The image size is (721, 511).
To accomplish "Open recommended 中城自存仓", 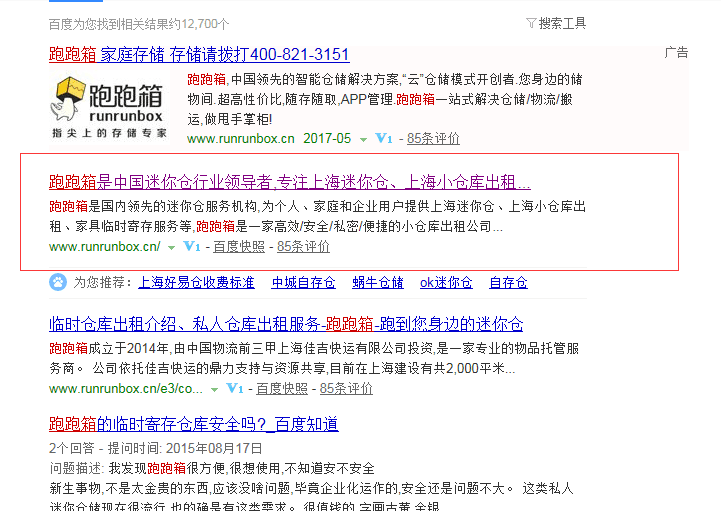I will pos(303,282).
